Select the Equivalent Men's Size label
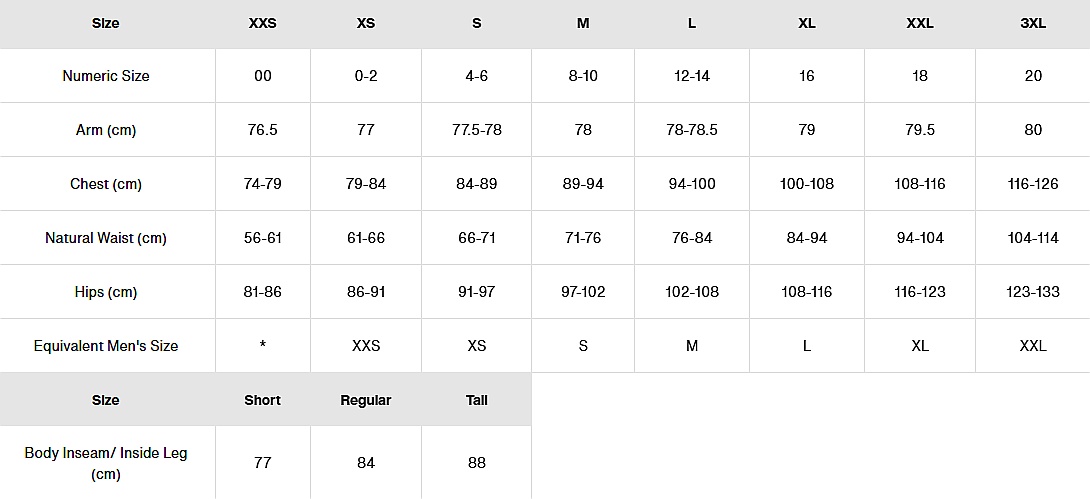This screenshot has width=1090, height=499. pos(106,346)
